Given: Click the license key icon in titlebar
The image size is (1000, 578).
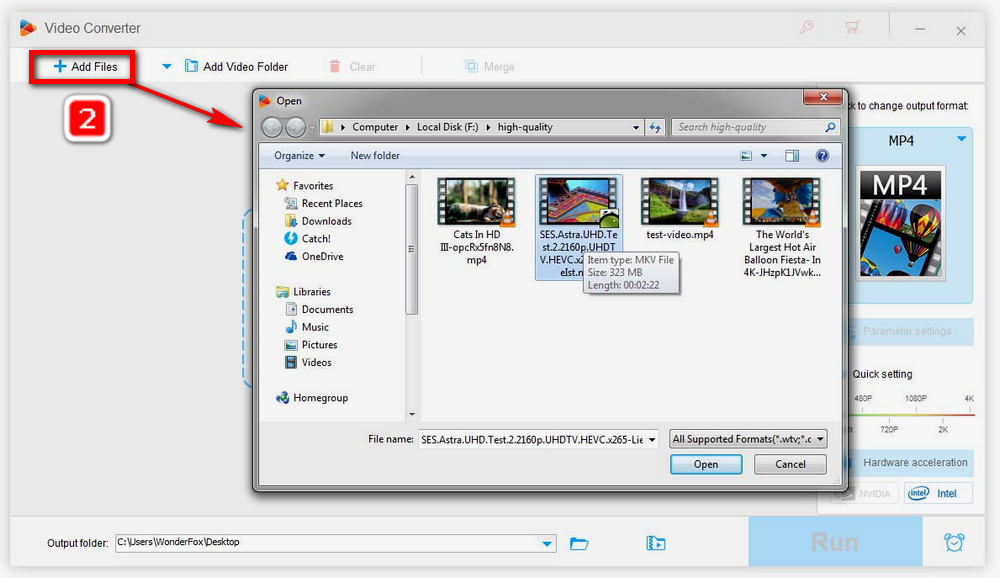Looking at the screenshot, I should tap(806, 28).
